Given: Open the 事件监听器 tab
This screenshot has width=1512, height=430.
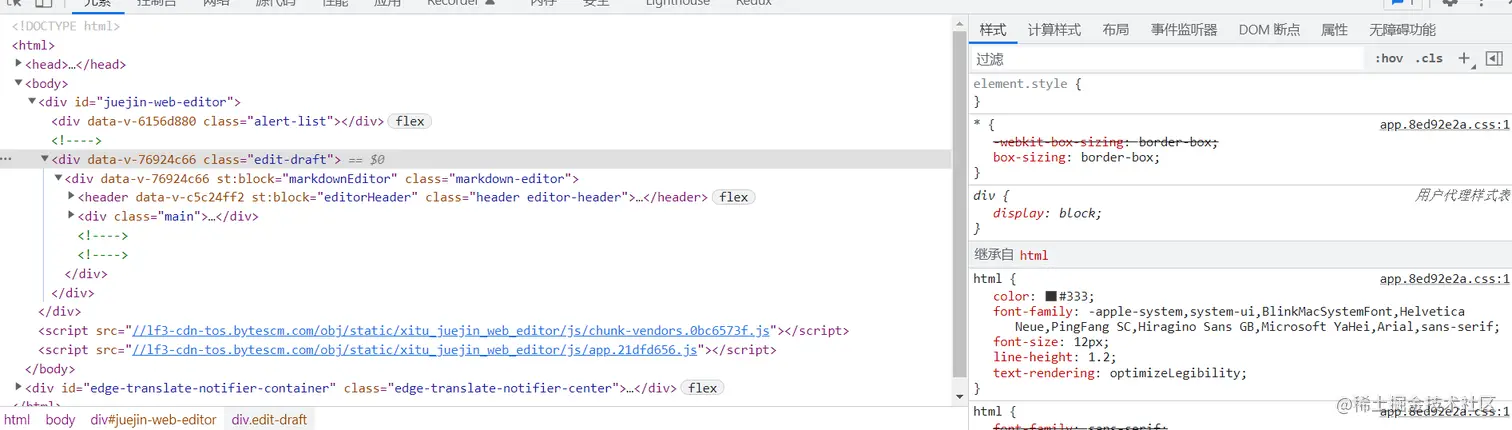Looking at the screenshot, I should 1184,30.
